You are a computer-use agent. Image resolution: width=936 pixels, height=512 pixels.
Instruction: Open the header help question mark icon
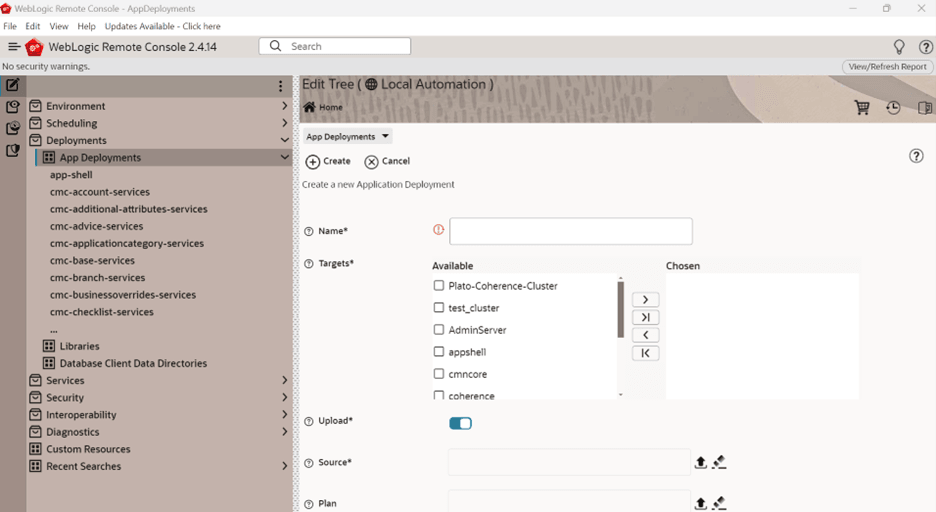click(x=925, y=47)
